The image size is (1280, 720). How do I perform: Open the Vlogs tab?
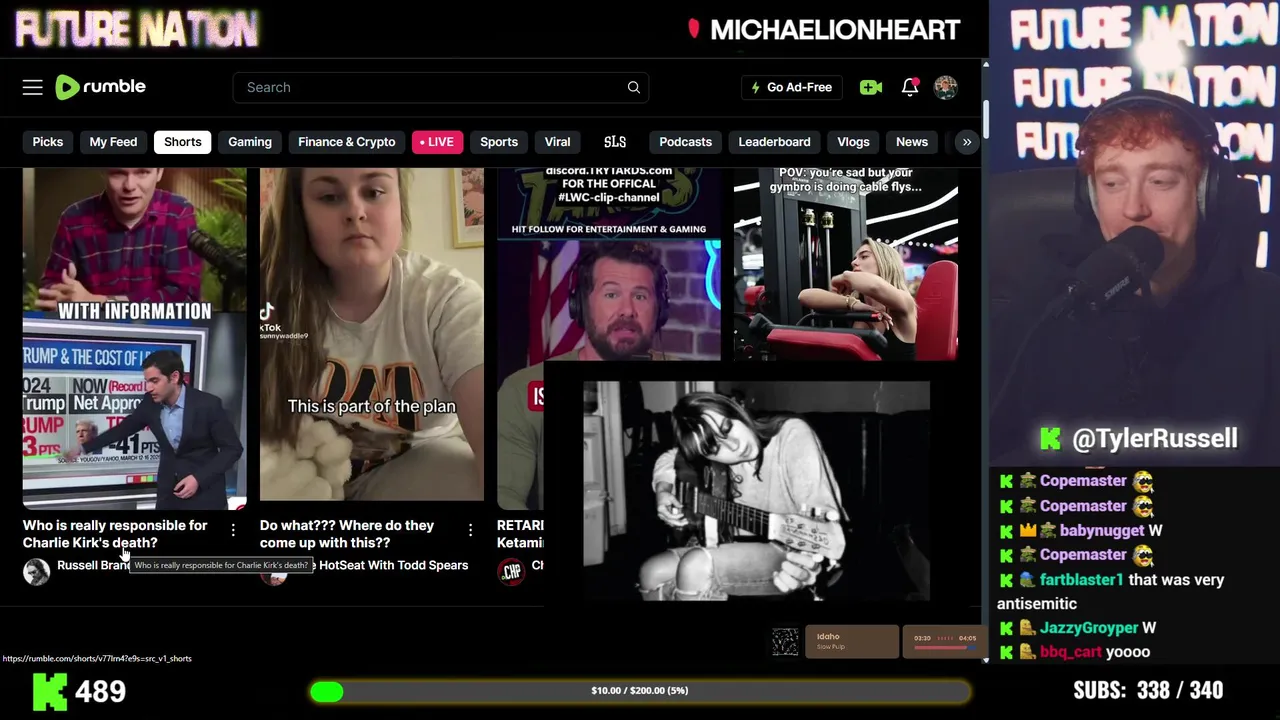click(853, 142)
